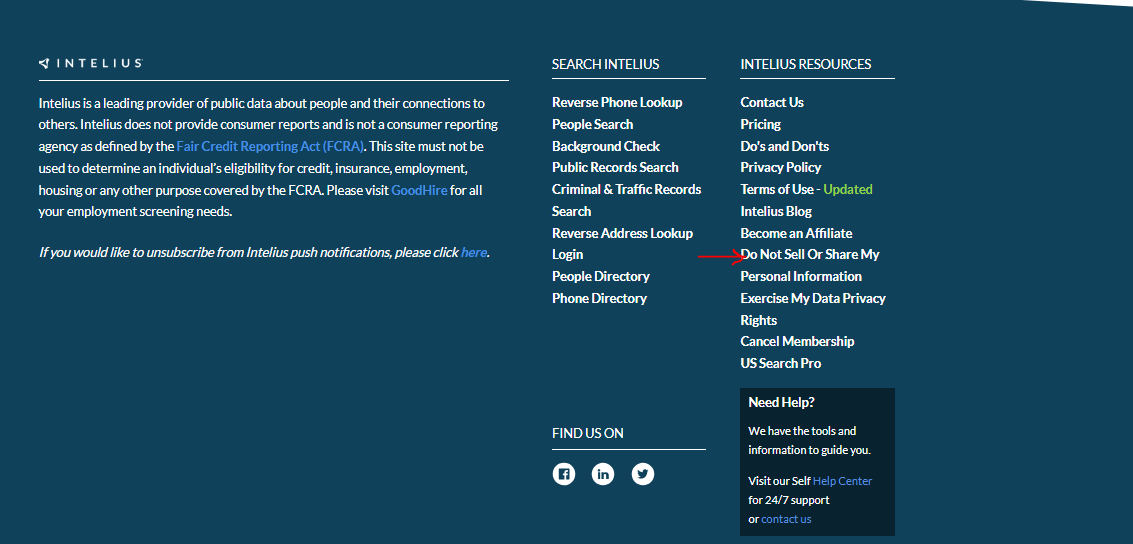
Task: Click 'contact us' in Need Help box
Action: (x=786, y=519)
